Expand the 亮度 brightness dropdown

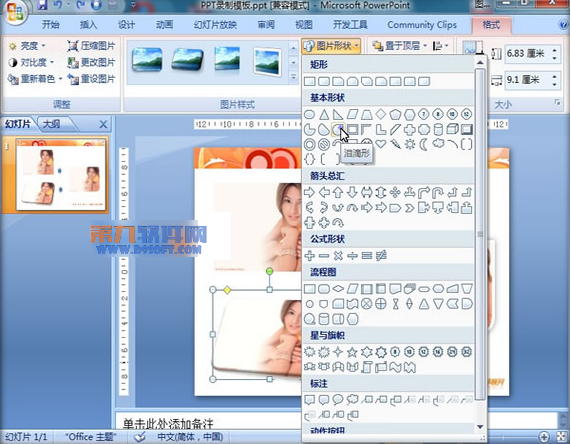click(26, 46)
